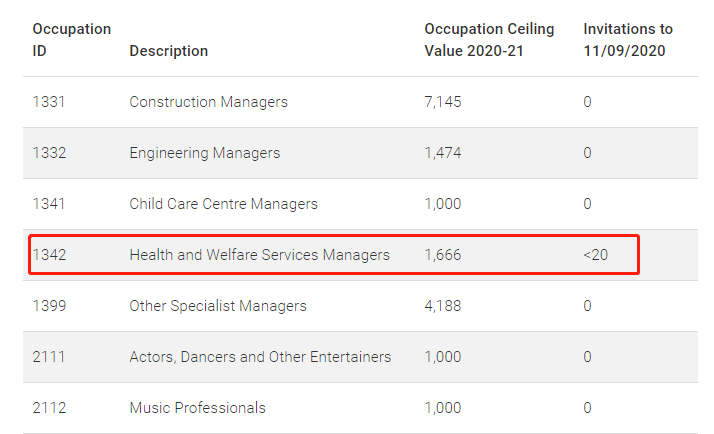
Task: Select Health and Welfare Services Managers
Action: 260,255
